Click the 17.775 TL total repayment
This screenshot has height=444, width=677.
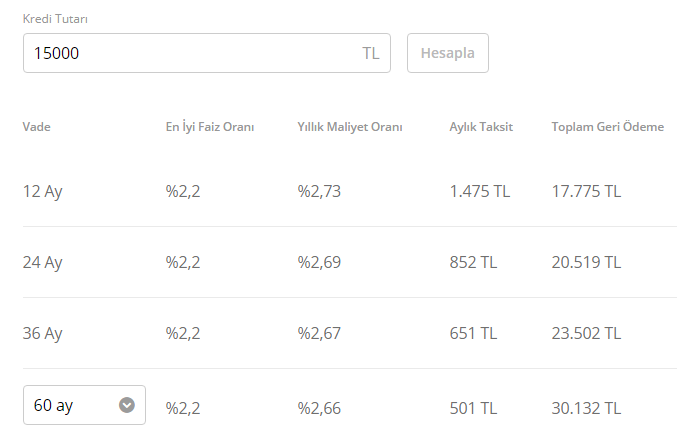tap(586, 191)
